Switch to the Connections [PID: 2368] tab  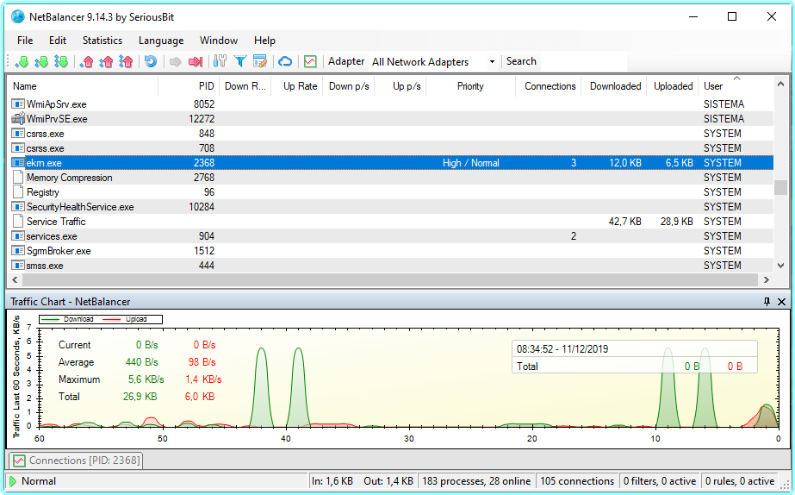point(75,460)
